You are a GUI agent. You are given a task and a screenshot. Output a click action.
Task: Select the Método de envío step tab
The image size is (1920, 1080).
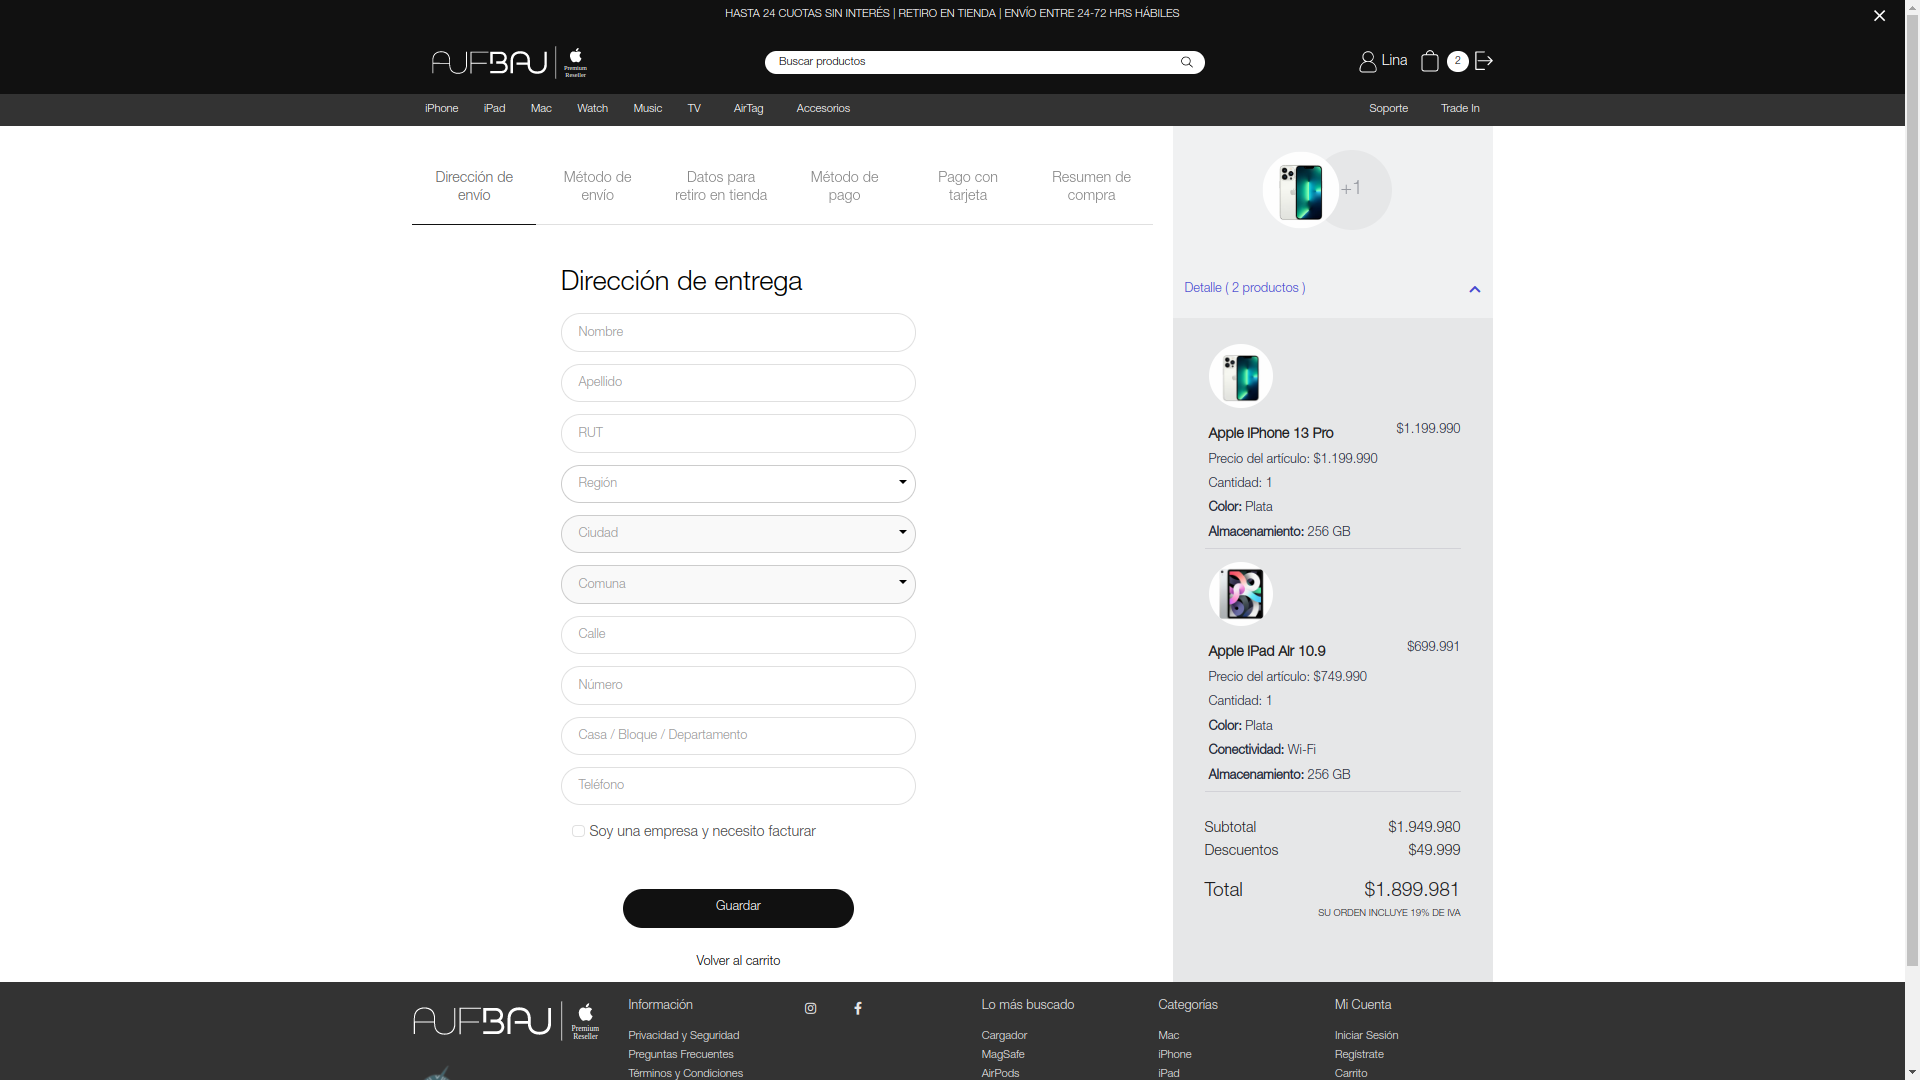coord(597,186)
